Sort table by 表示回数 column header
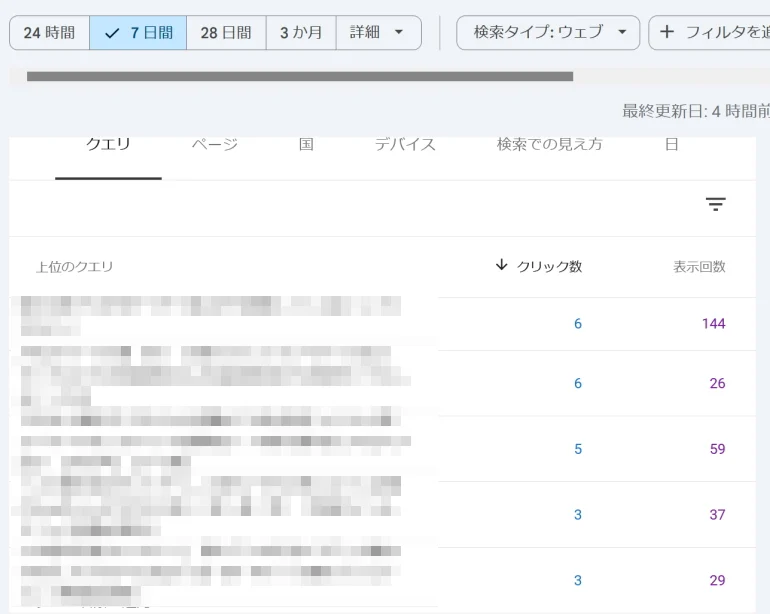This screenshot has height=614, width=770. 699,267
